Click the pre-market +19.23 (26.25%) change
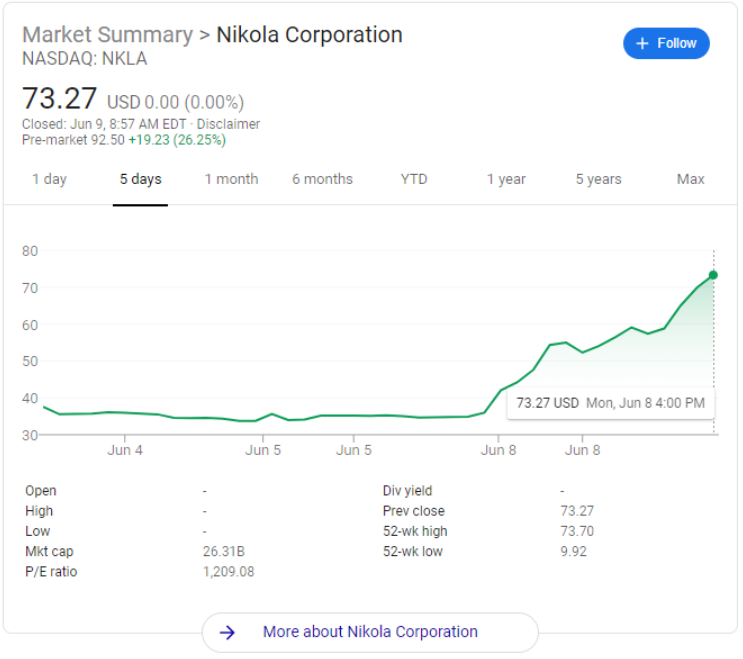Screen dimensions: 743x659 pyautogui.click(x=177, y=140)
